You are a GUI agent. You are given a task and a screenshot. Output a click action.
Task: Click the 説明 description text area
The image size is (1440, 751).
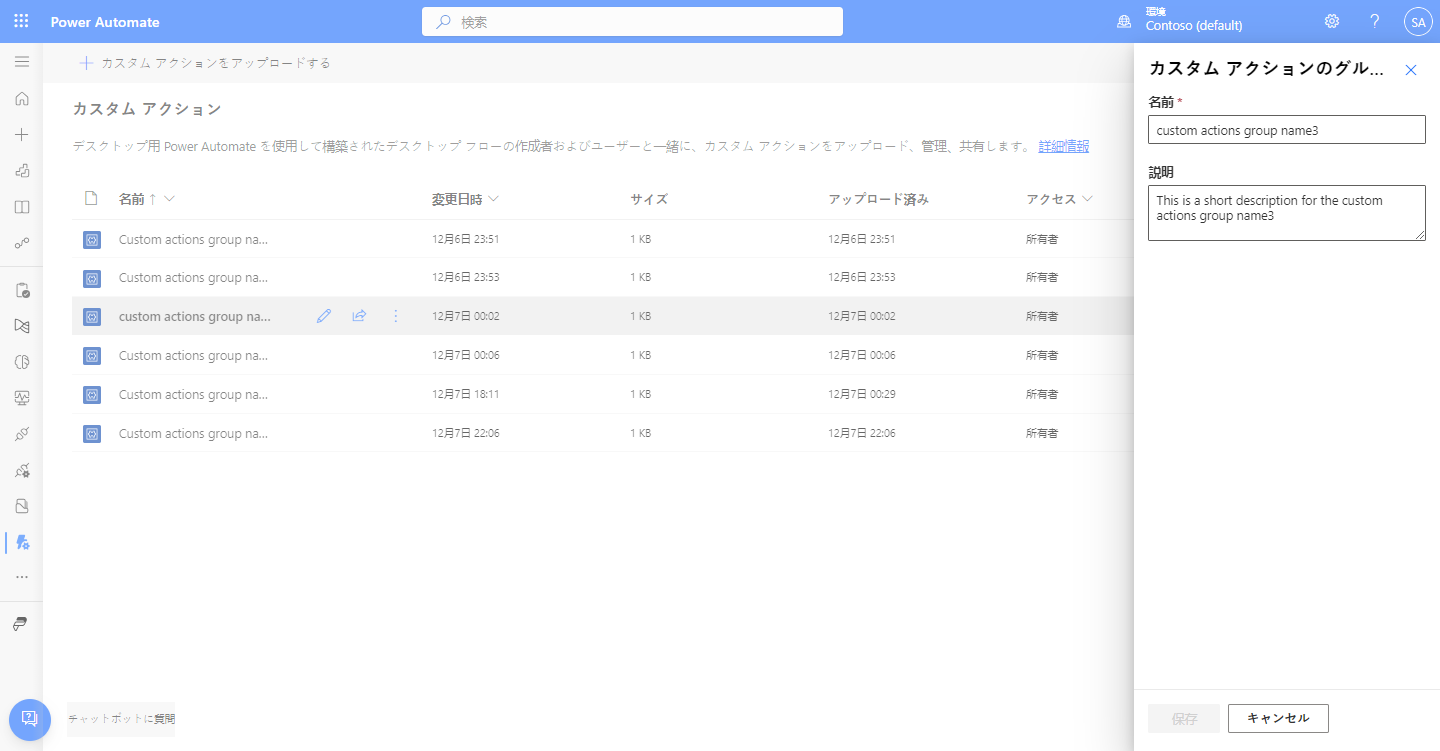click(x=1286, y=213)
